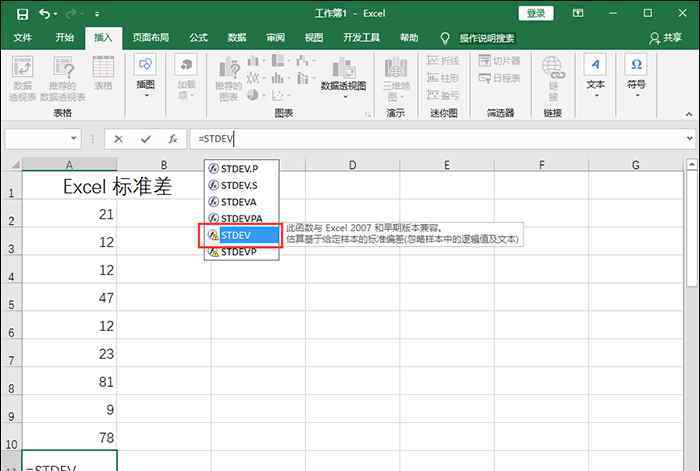Open the 文件 tab
Image resolution: width=700 pixels, height=471 pixels.
23,38
